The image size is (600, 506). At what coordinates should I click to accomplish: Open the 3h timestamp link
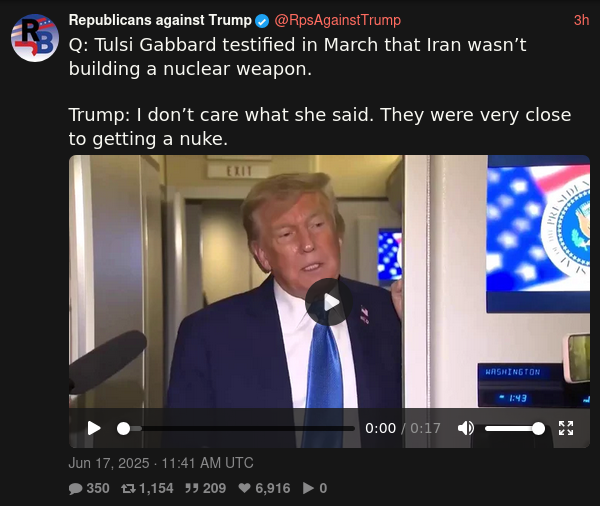click(581, 20)
